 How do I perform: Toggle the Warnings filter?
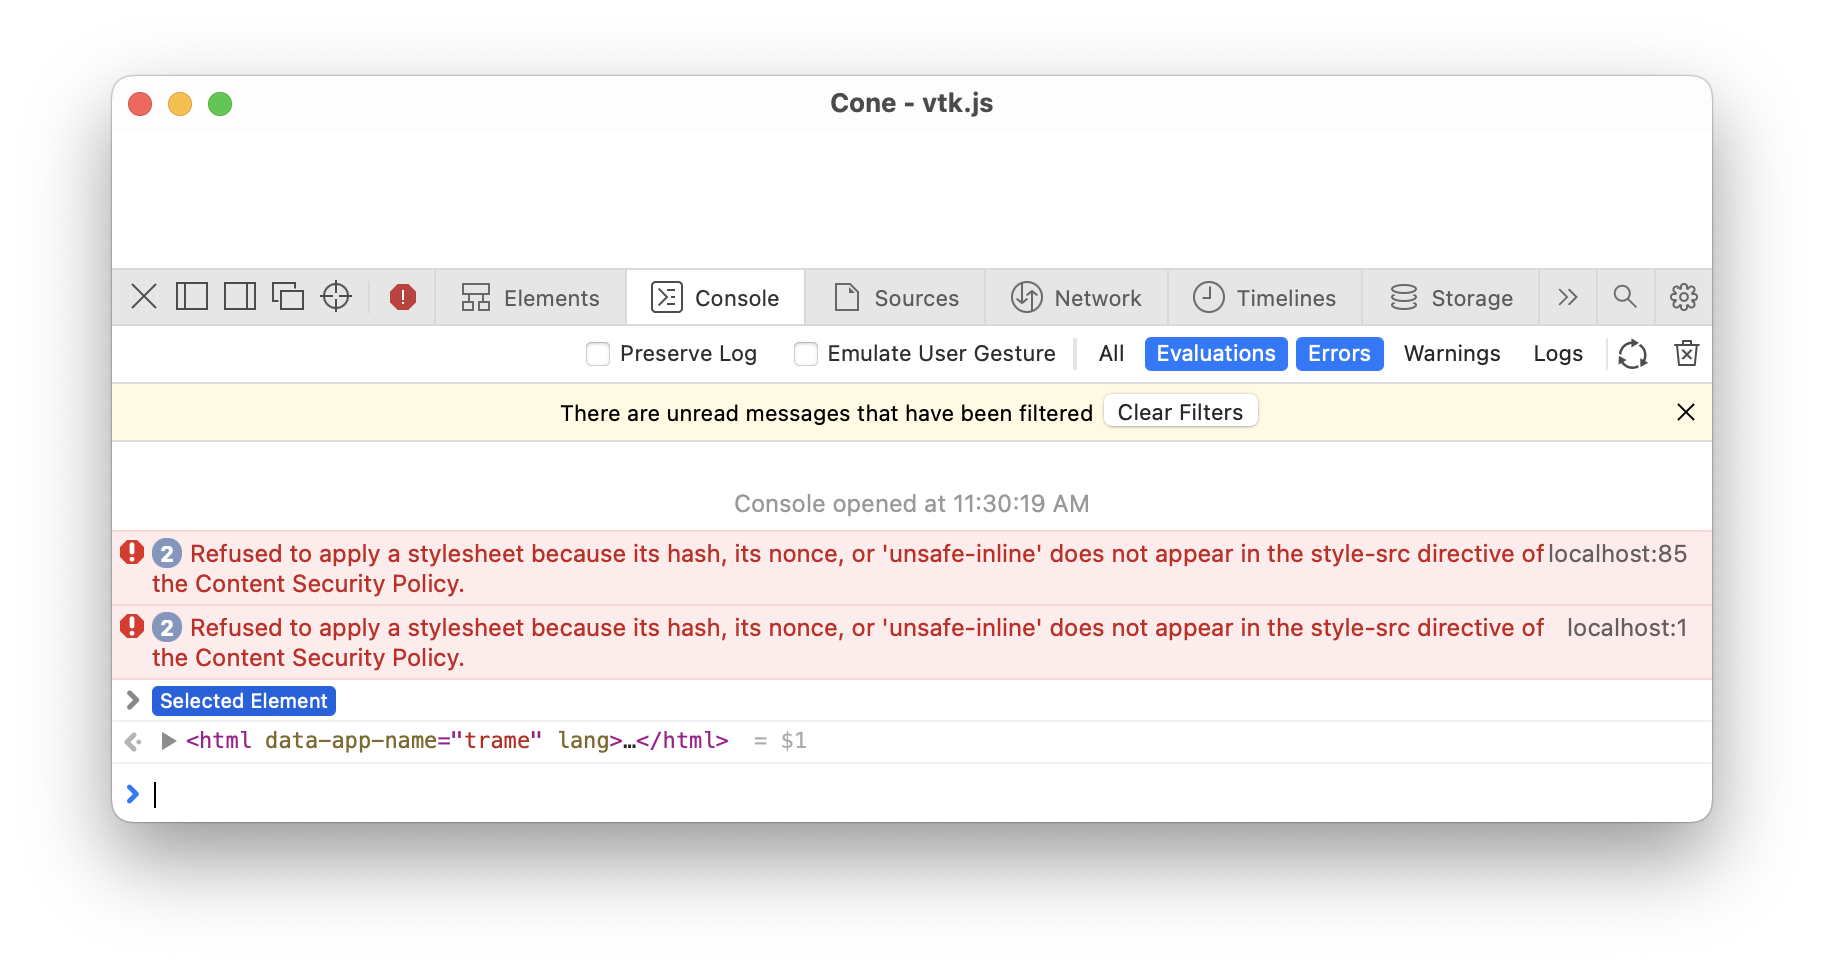[1452, 354]
